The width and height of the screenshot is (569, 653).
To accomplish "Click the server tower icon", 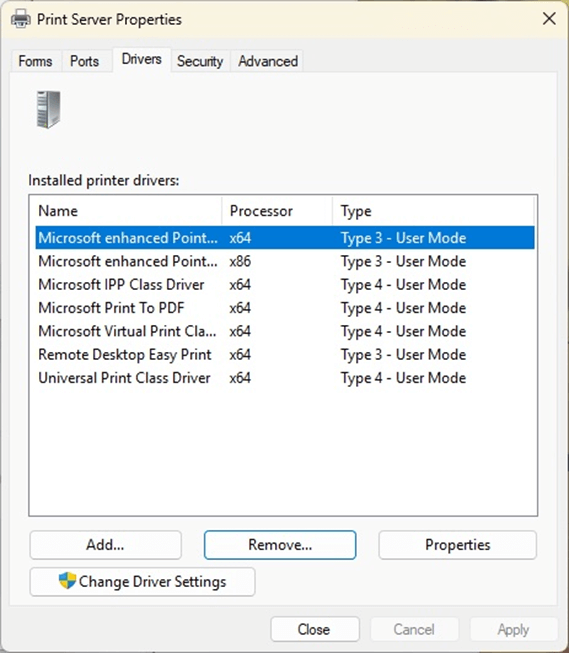I will point(49,109).
